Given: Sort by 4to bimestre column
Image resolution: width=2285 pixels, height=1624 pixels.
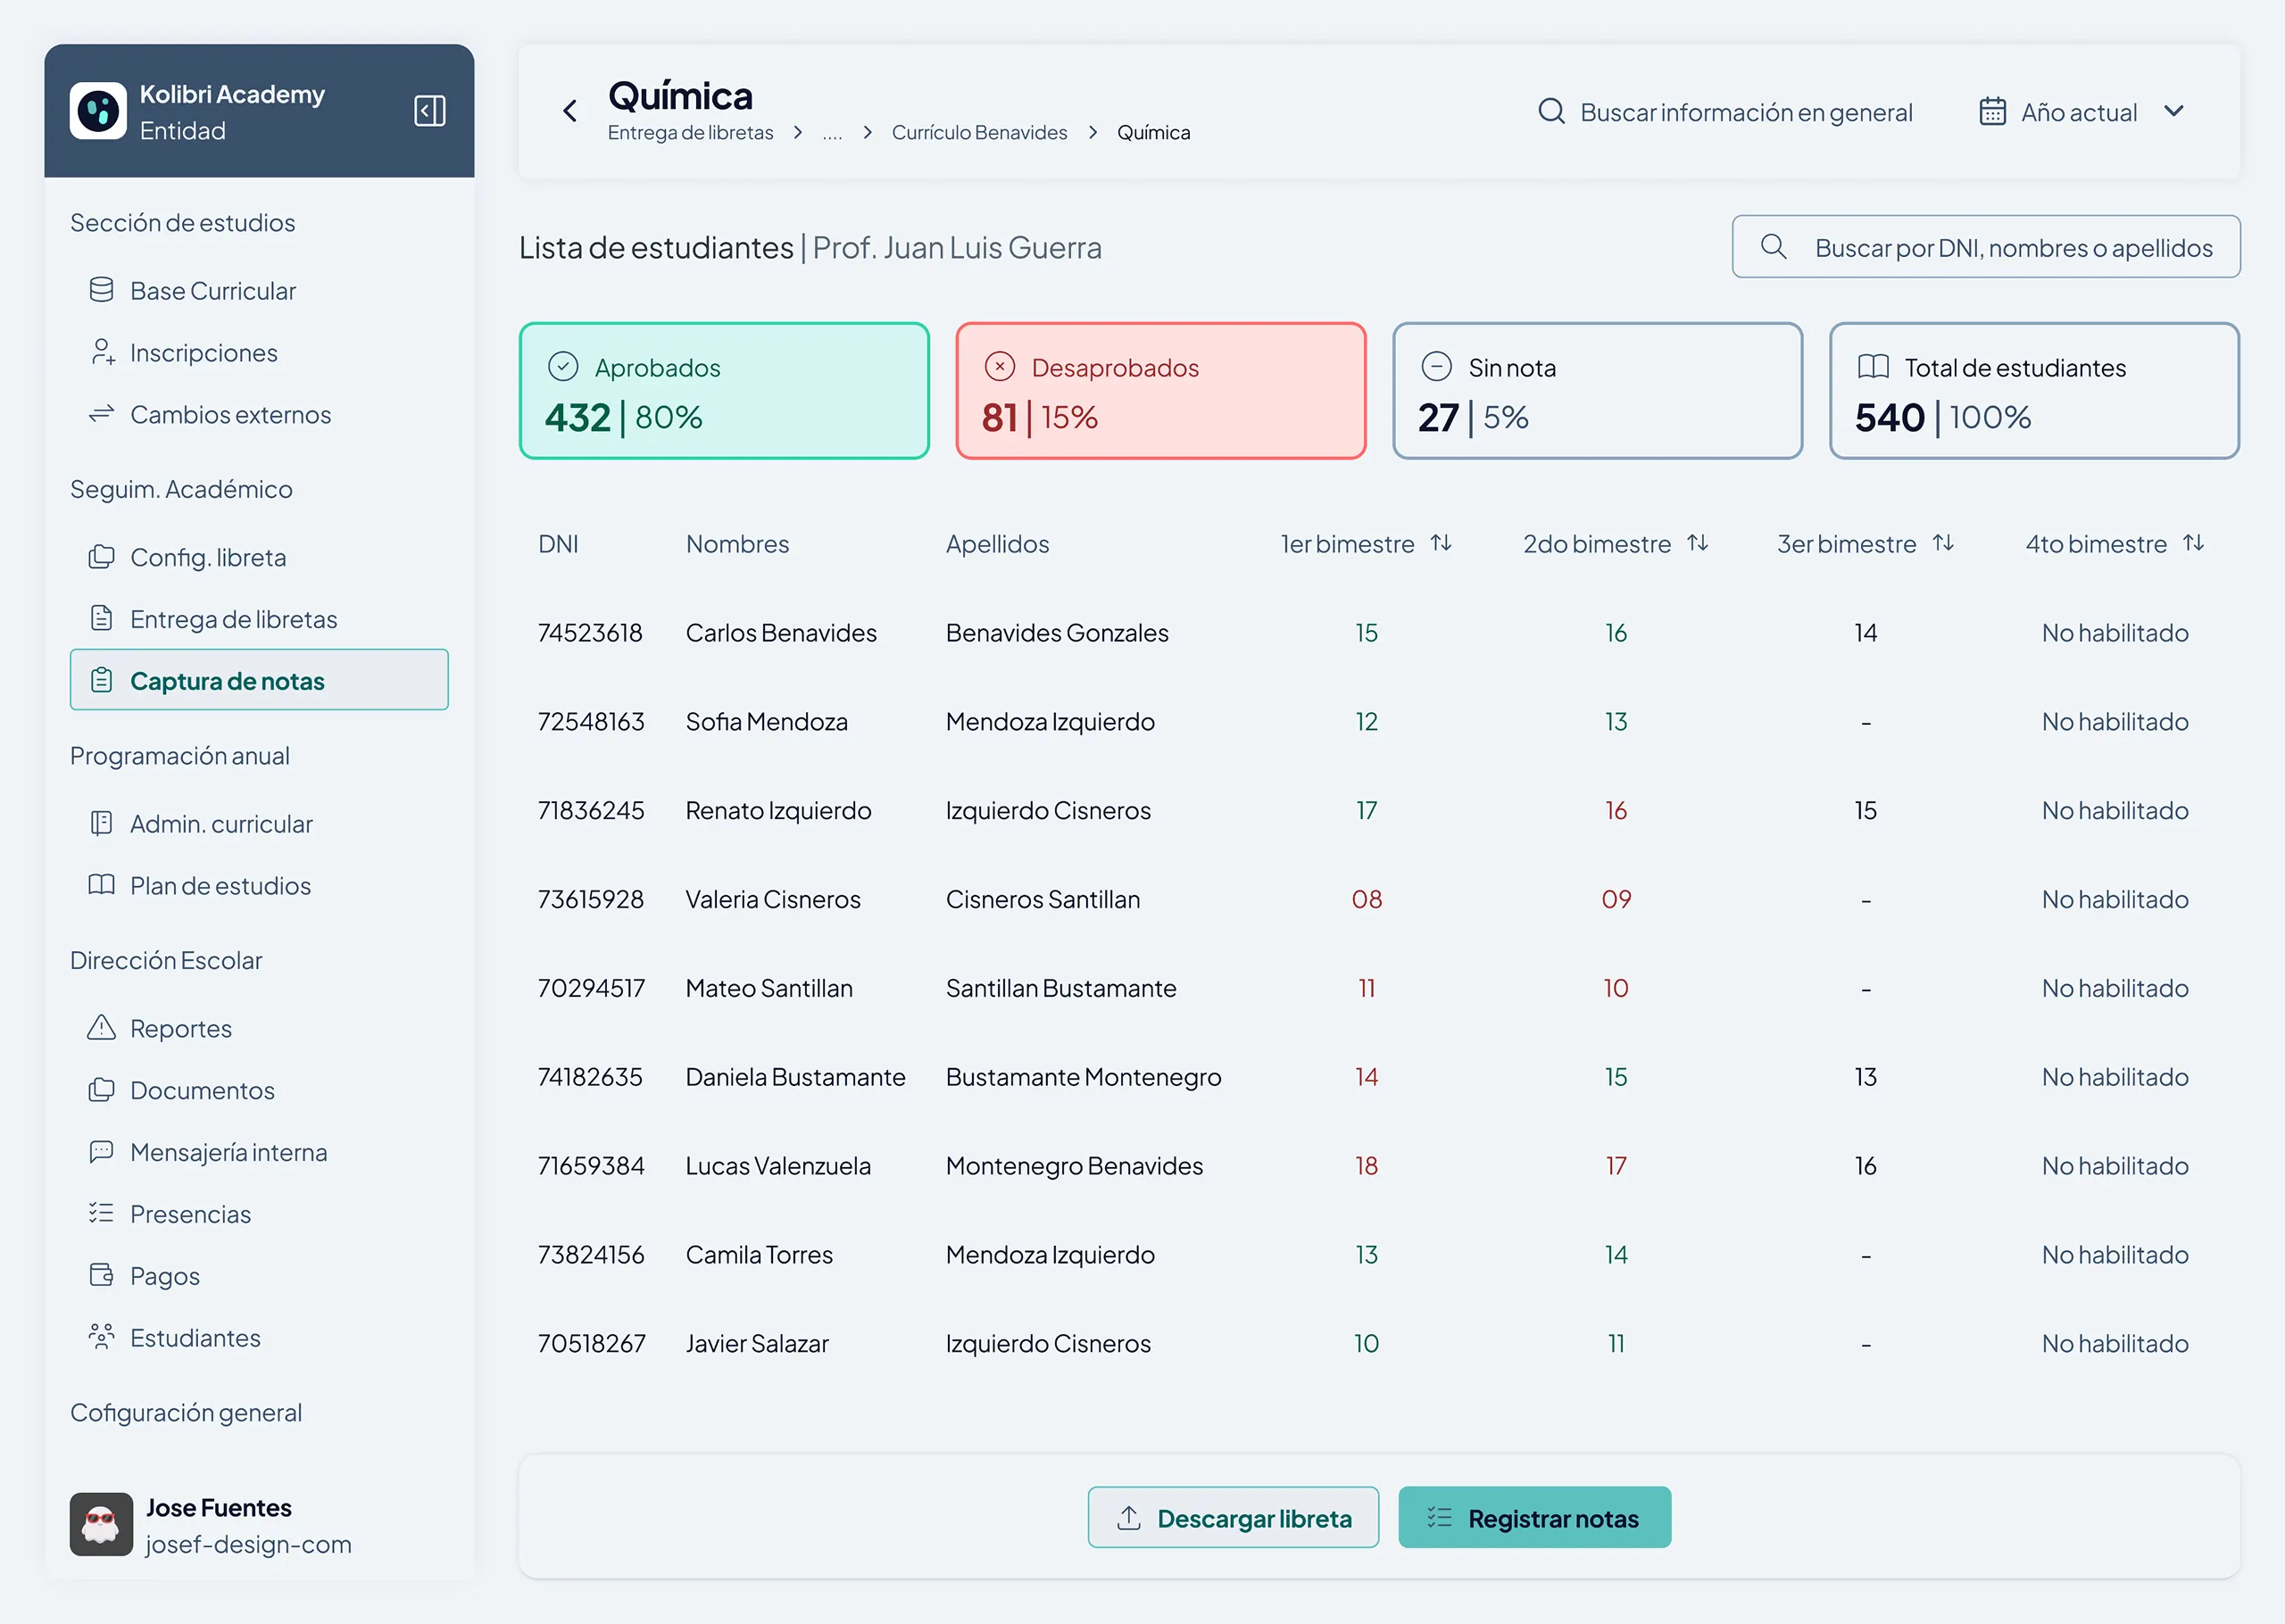Looking at the screenshot, I should (x=2193, y=543).
